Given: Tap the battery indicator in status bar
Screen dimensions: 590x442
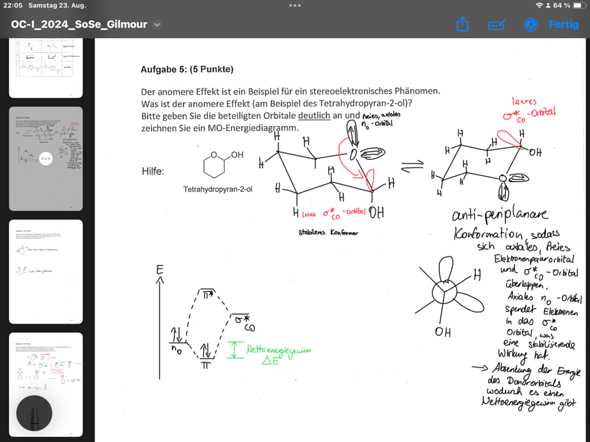Looking at the screenshot, I should pos(579,6).
